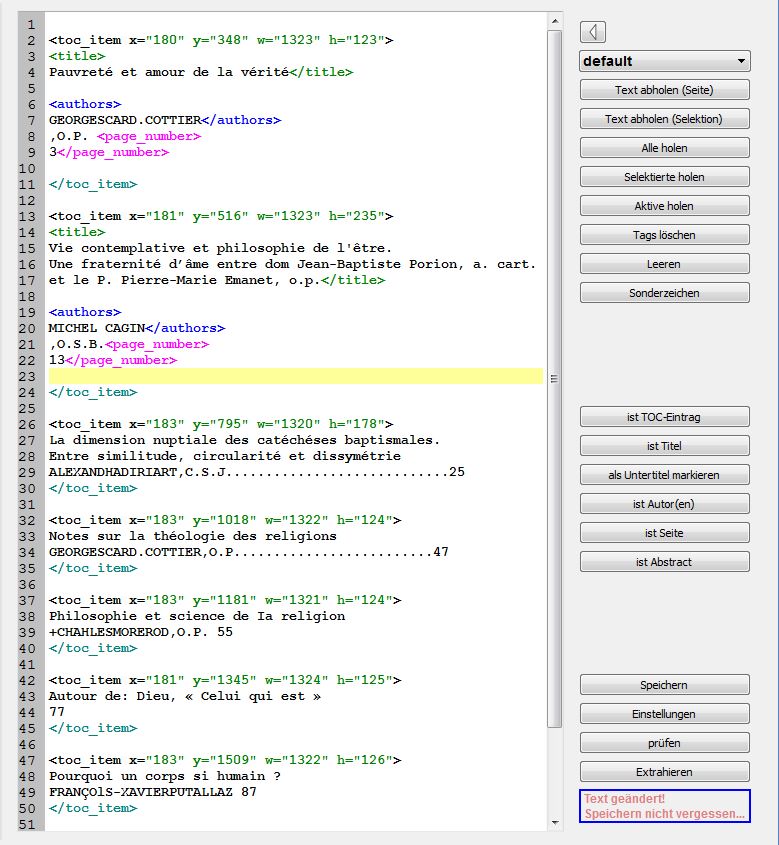This screenshot has height=845, width=779.
Task: Open 'Einstellungen' settings button
Action: pos(664,715)
